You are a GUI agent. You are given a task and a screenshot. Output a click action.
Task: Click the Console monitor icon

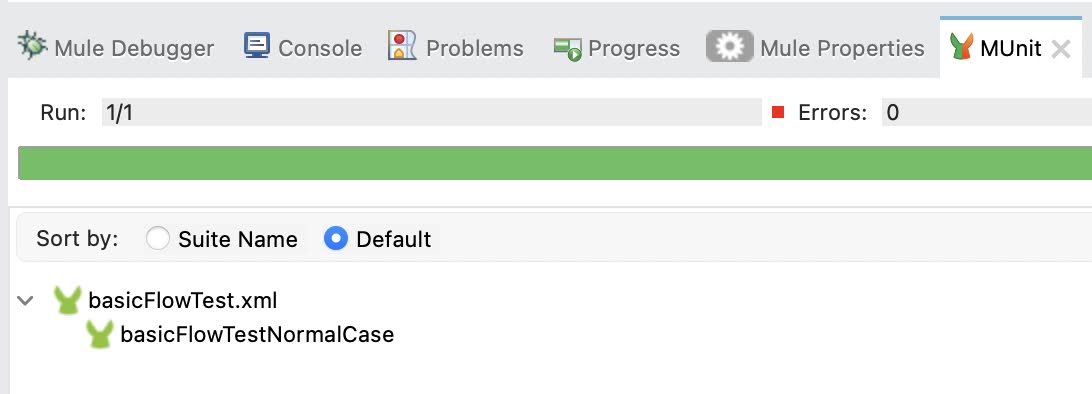click(256, 47)
